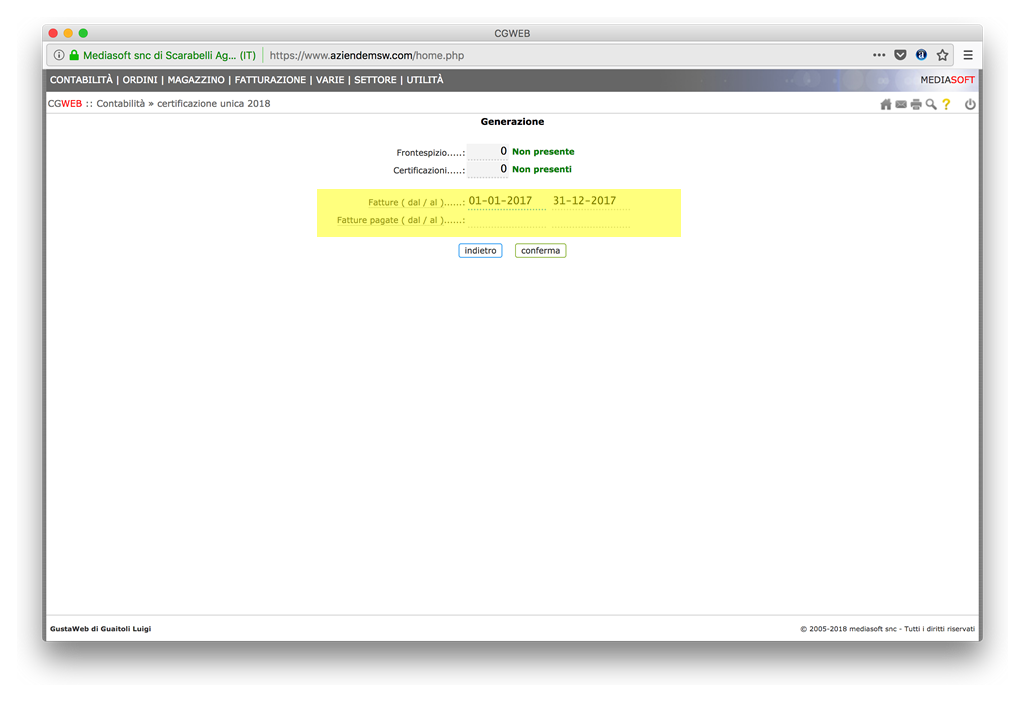Click the power logout icon
The image size is (1024, 701).
pyautogui.click(x=970, y=105)
